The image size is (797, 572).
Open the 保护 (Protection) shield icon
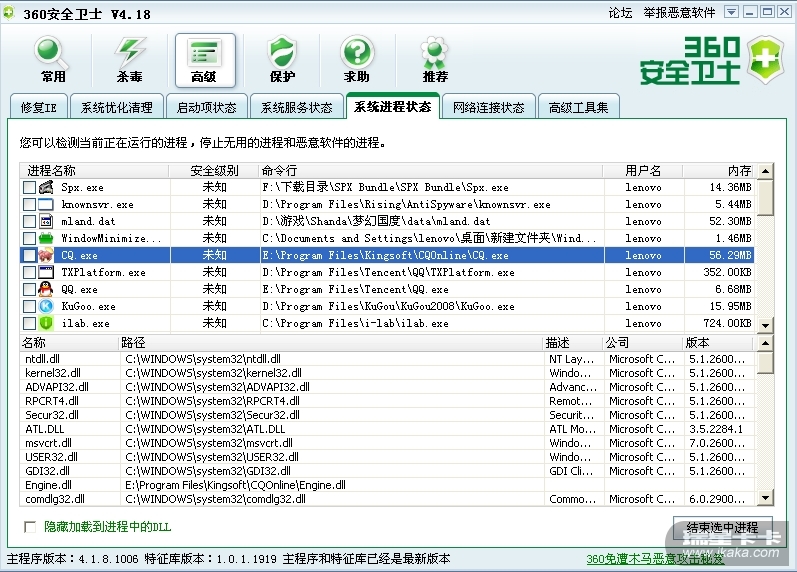pyautogui.click(x=282, y=59)
